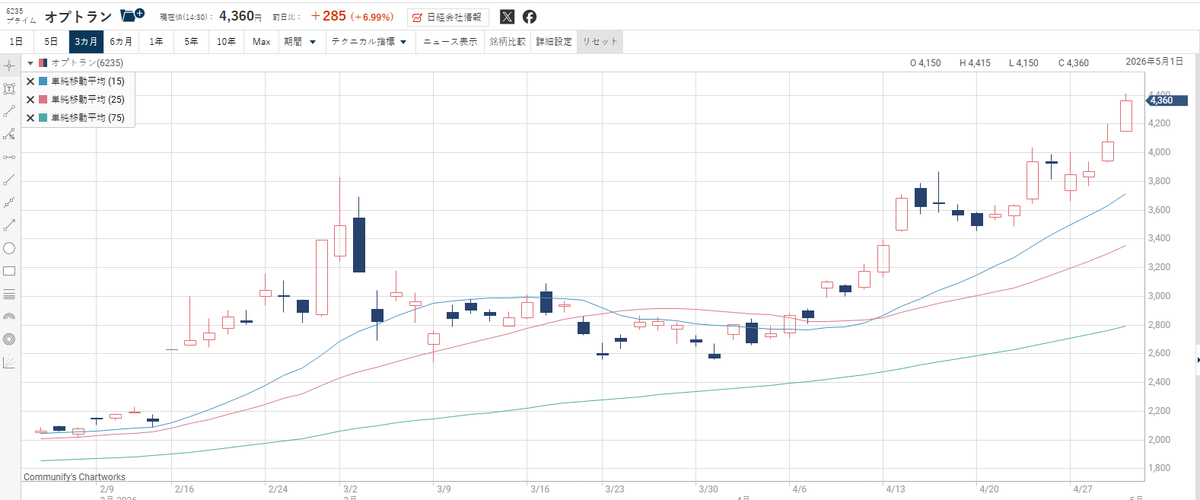Screen dimensions: 1200x500
Task: Switch chart range to 1年
Action: click(x=156, y=42)
